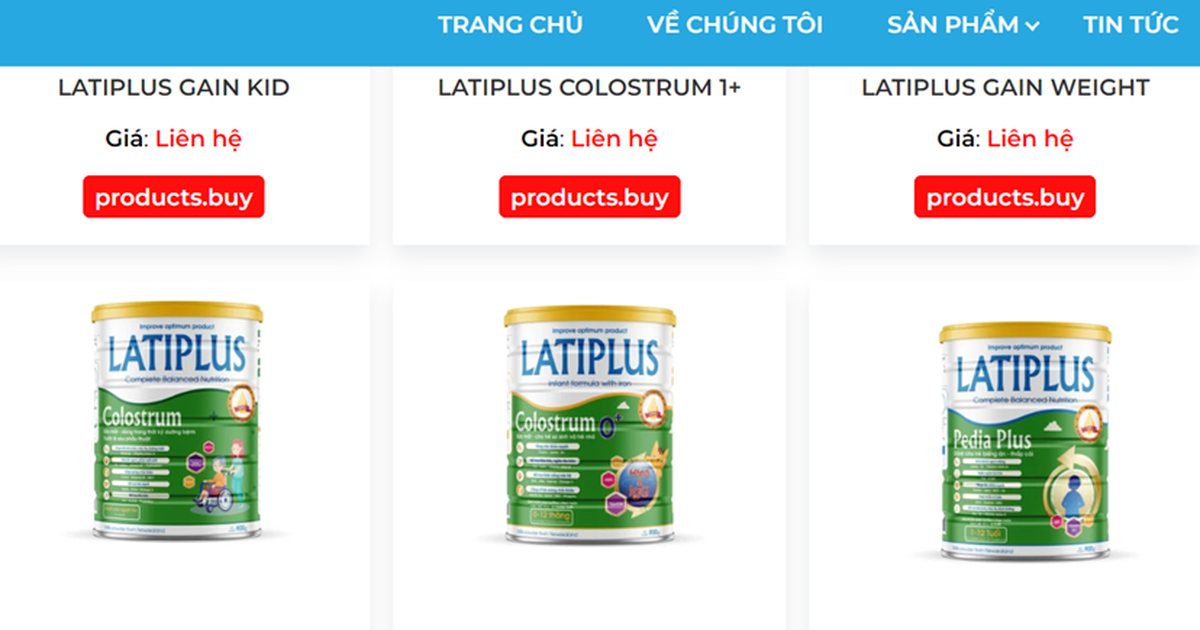Image resolution: width=1200 pixels, height=630 pixels.
Task: Click products.buy under LATIPLUS GAIN WEIGHT
Action: click(1005, 197)
